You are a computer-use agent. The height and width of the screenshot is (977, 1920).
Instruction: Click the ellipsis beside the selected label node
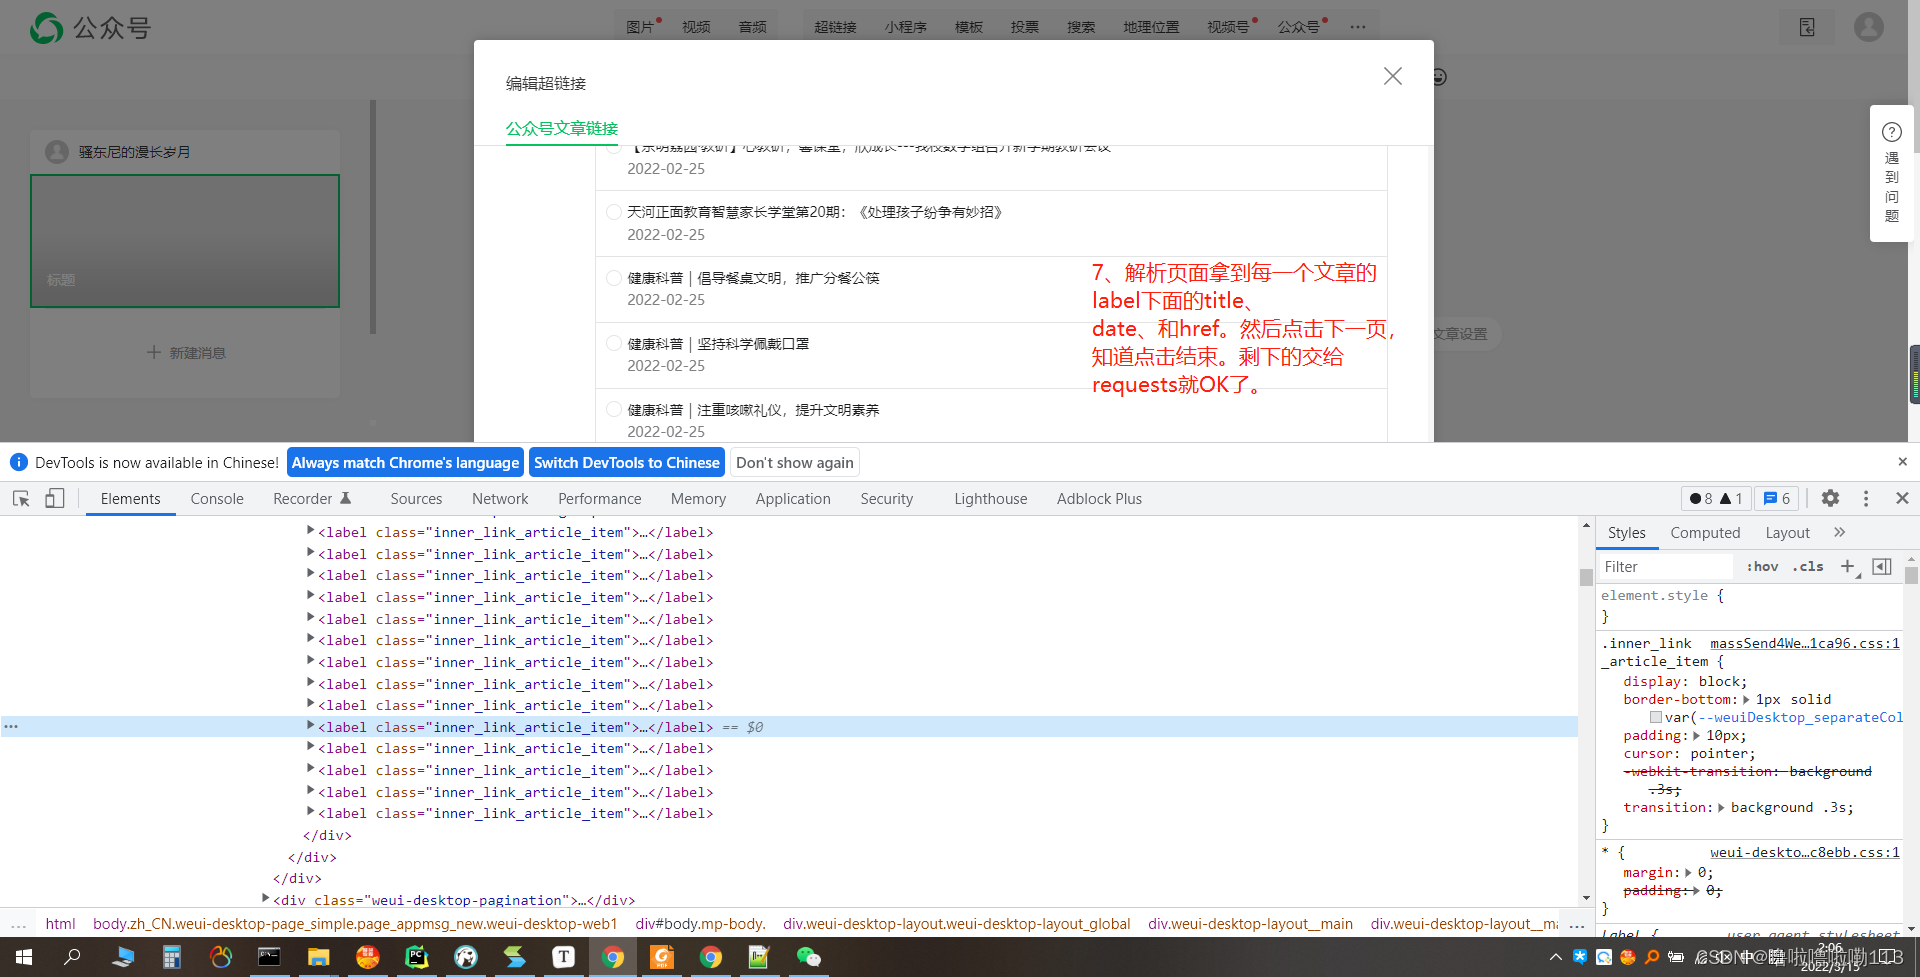[11, 727]
